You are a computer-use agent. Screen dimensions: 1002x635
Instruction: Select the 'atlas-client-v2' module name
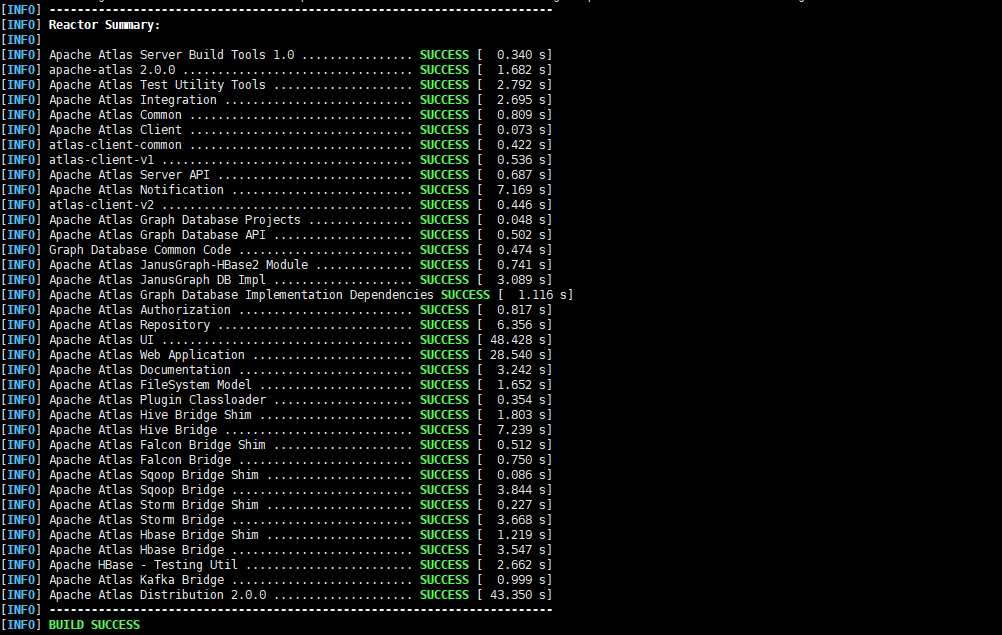101,205
